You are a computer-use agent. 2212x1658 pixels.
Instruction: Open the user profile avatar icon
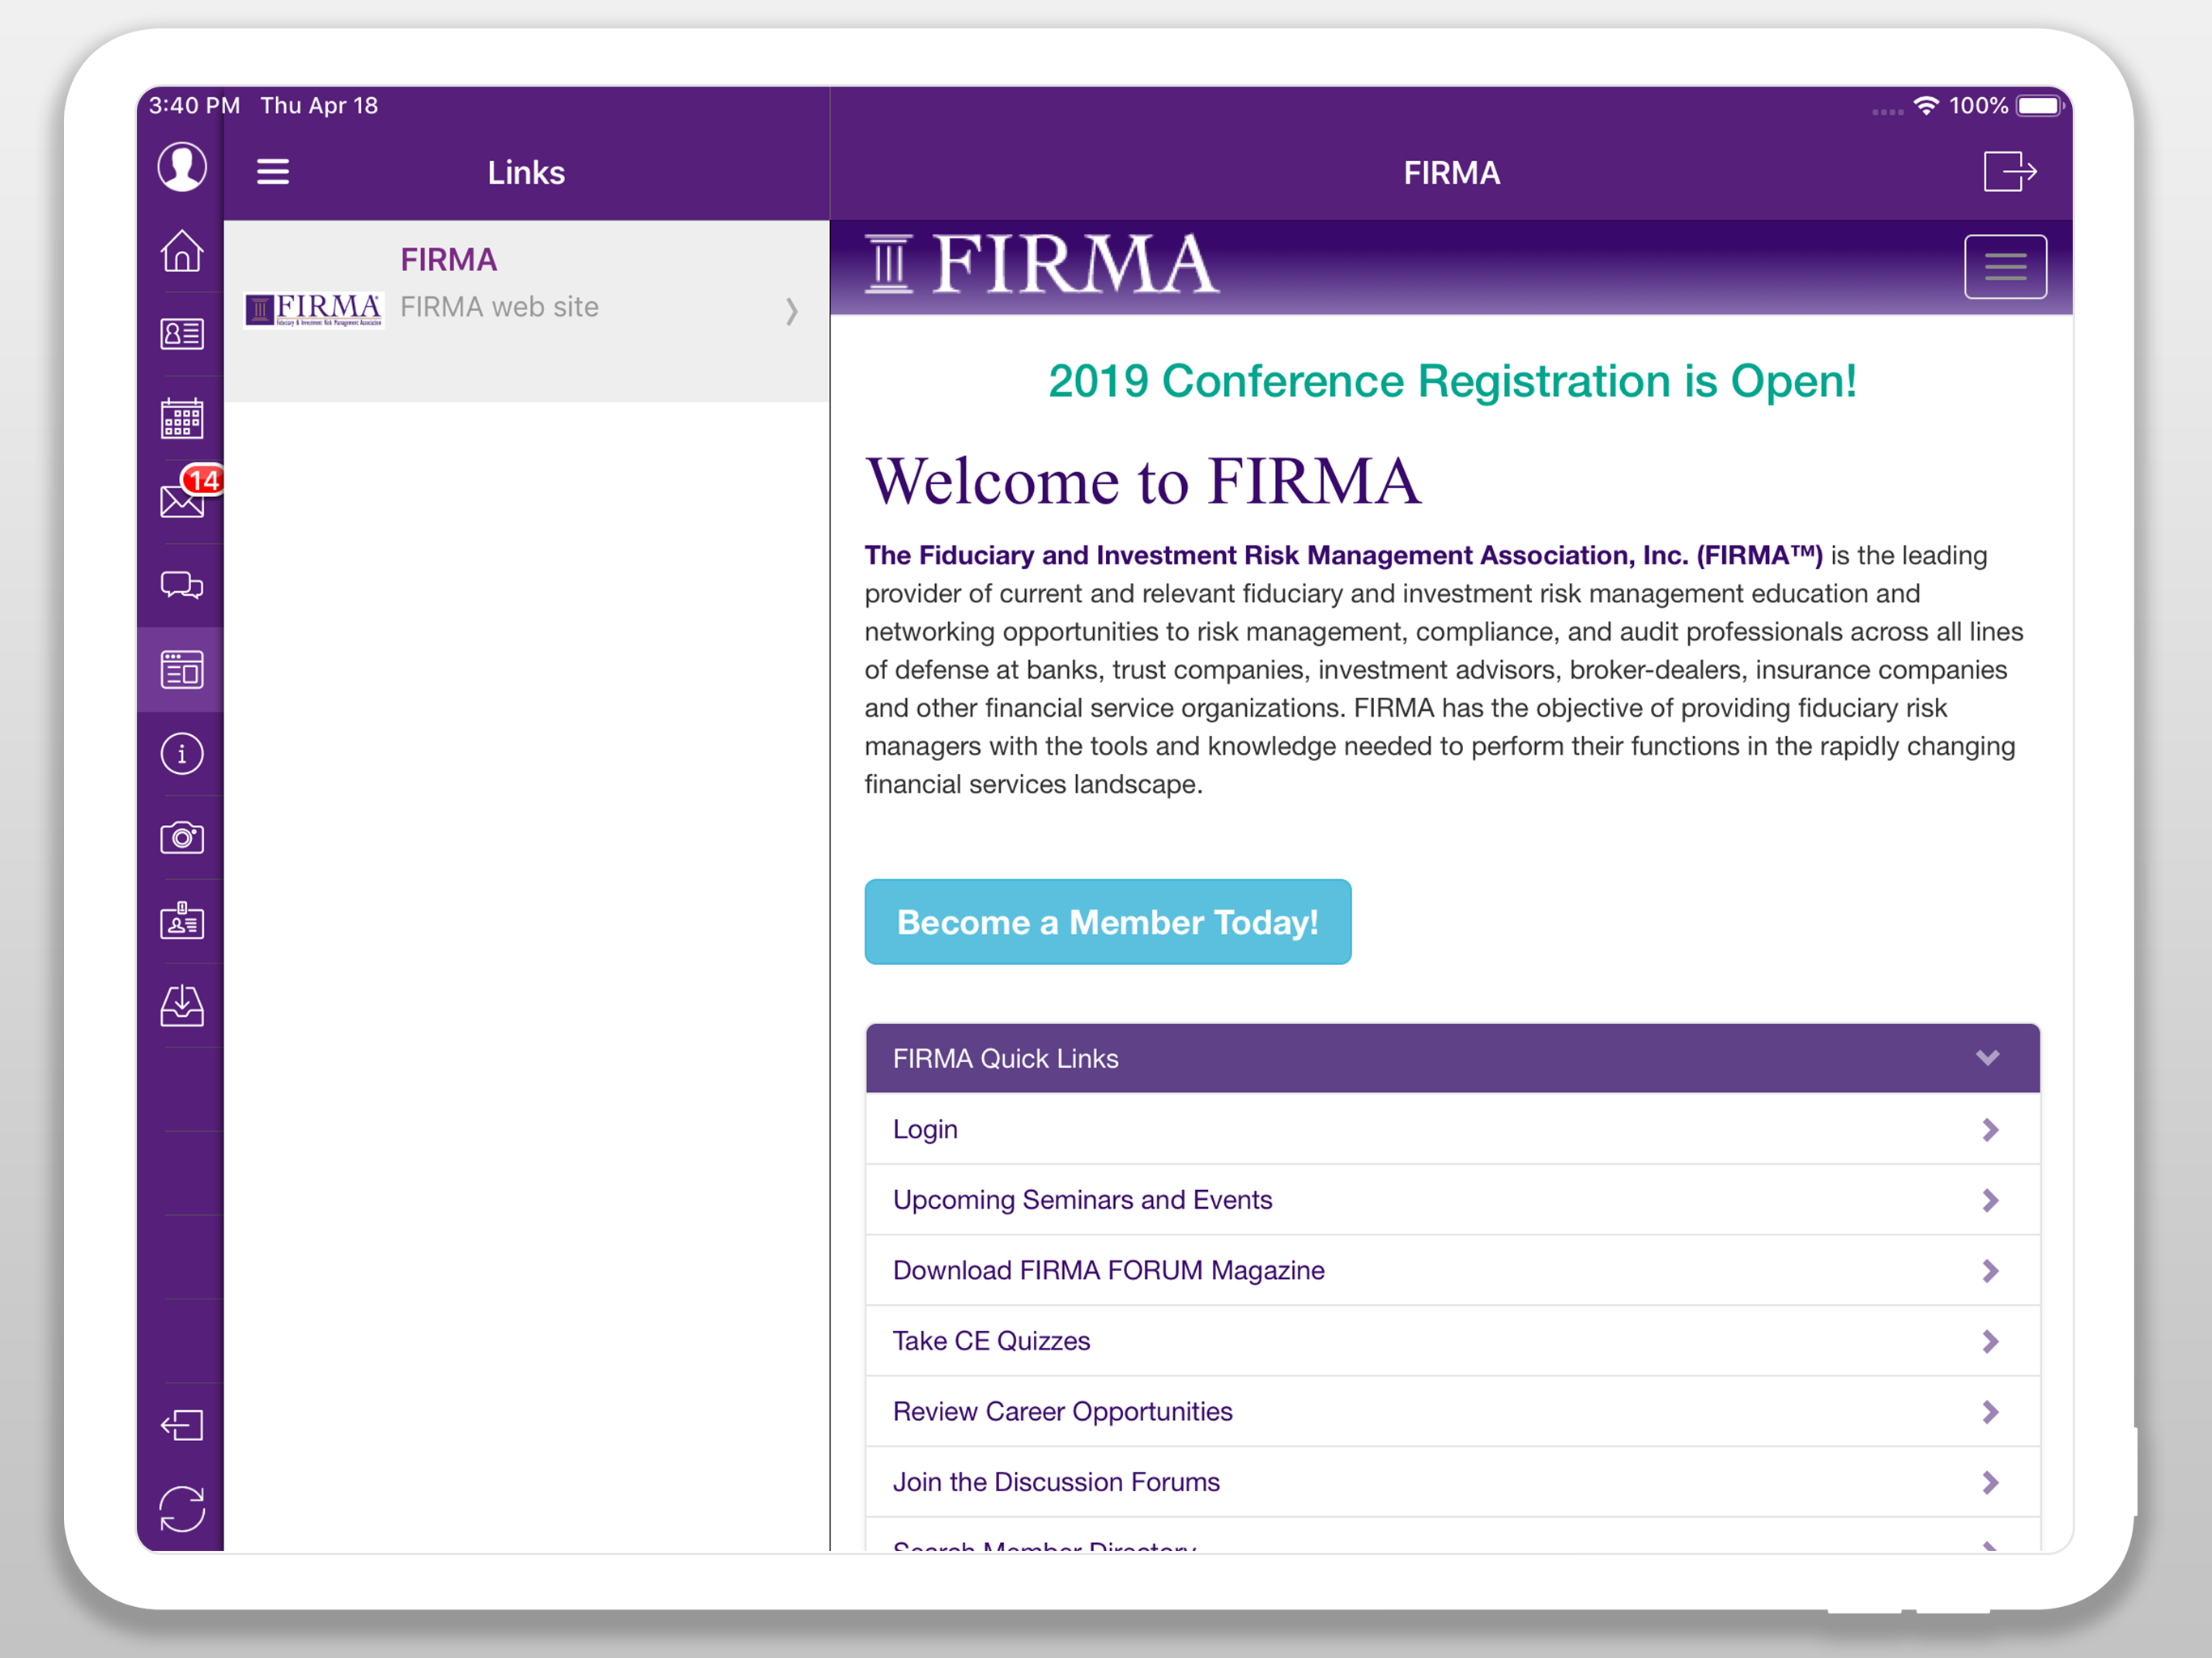point(182,167)
